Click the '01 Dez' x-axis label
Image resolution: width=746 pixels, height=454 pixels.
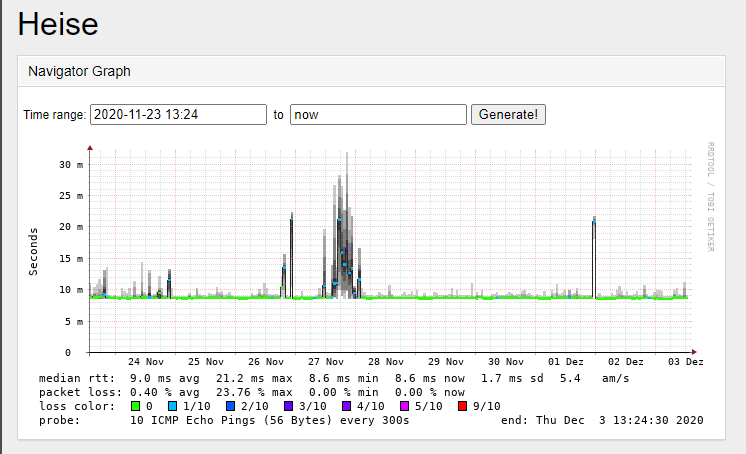[x=566, y=362]
